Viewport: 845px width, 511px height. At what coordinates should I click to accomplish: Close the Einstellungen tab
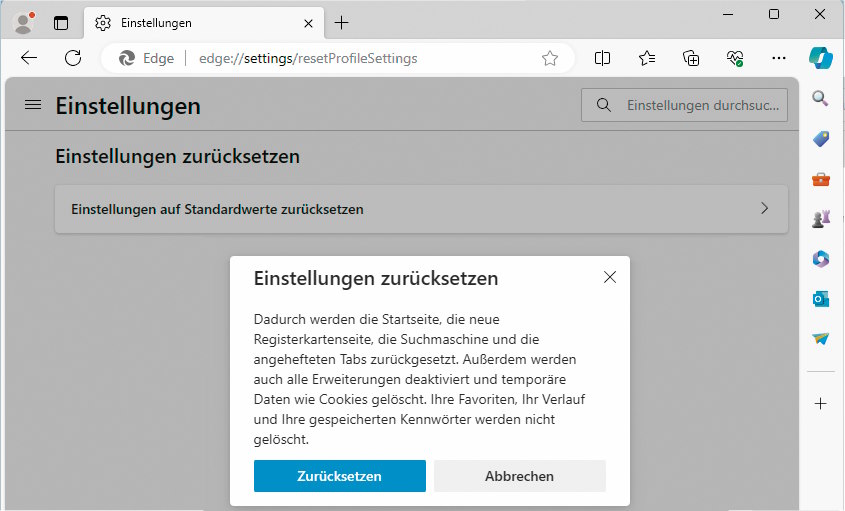(x=308, y=23)
